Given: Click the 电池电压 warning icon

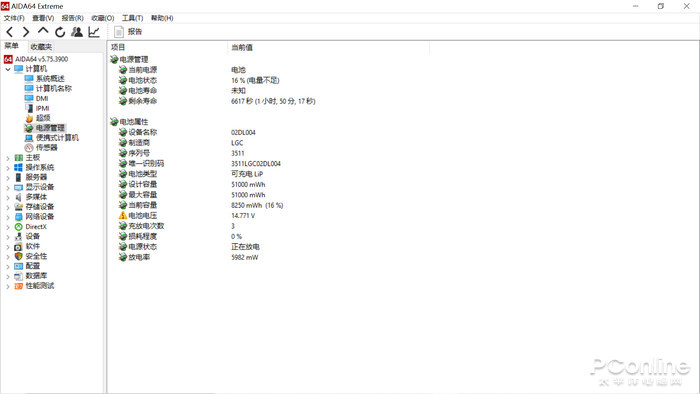Looking at the screenshot, I should (123, 216).
